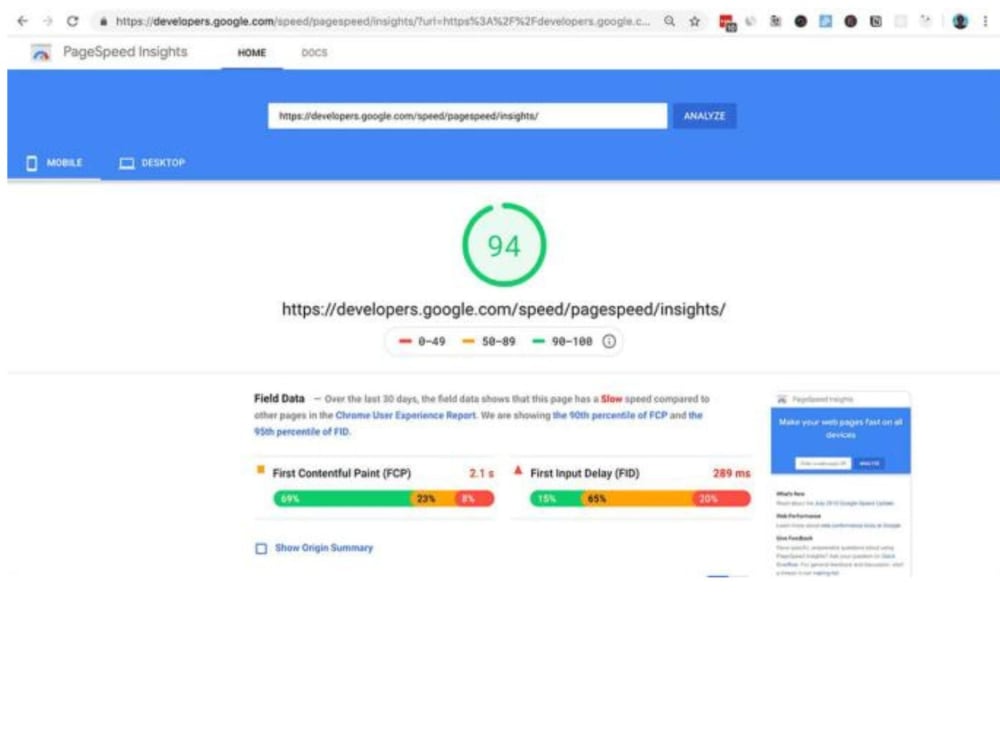The image size is (1000, 750).
Task: Click the page screenshot thumbnail
Action: (841, 484)
